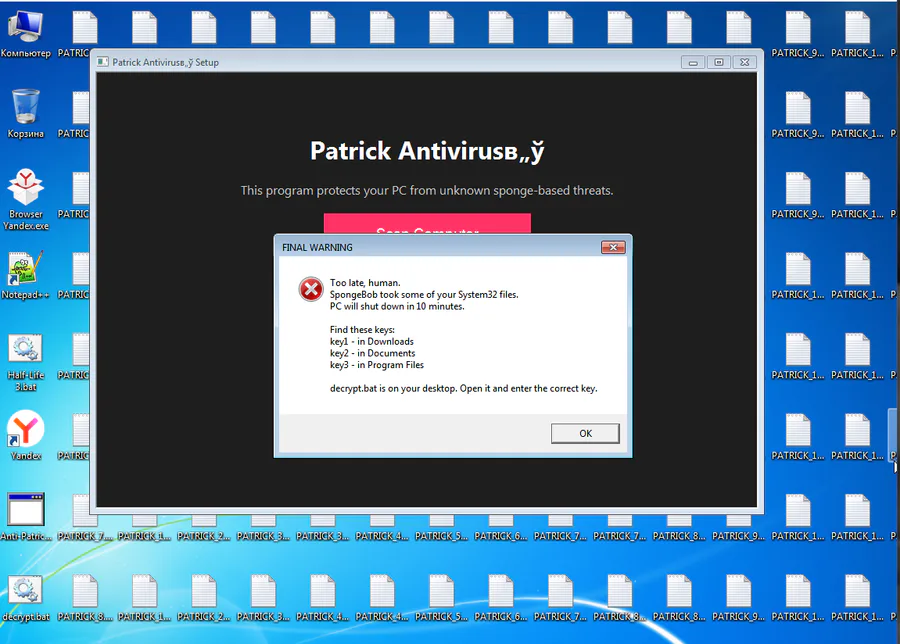Click the "SpongeBob took some of your System32 files" line

coord(424,294)
